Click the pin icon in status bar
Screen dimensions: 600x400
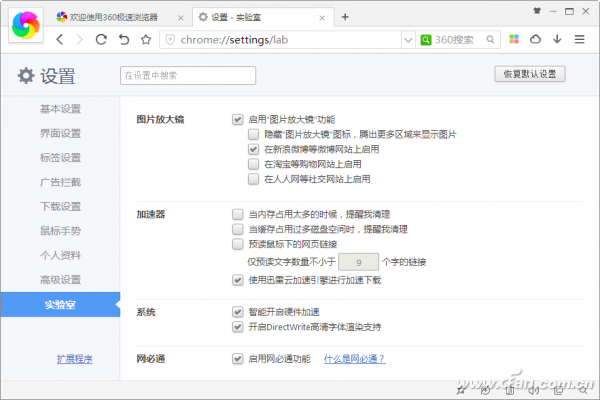pyautogui.click(x=461, y=390)
